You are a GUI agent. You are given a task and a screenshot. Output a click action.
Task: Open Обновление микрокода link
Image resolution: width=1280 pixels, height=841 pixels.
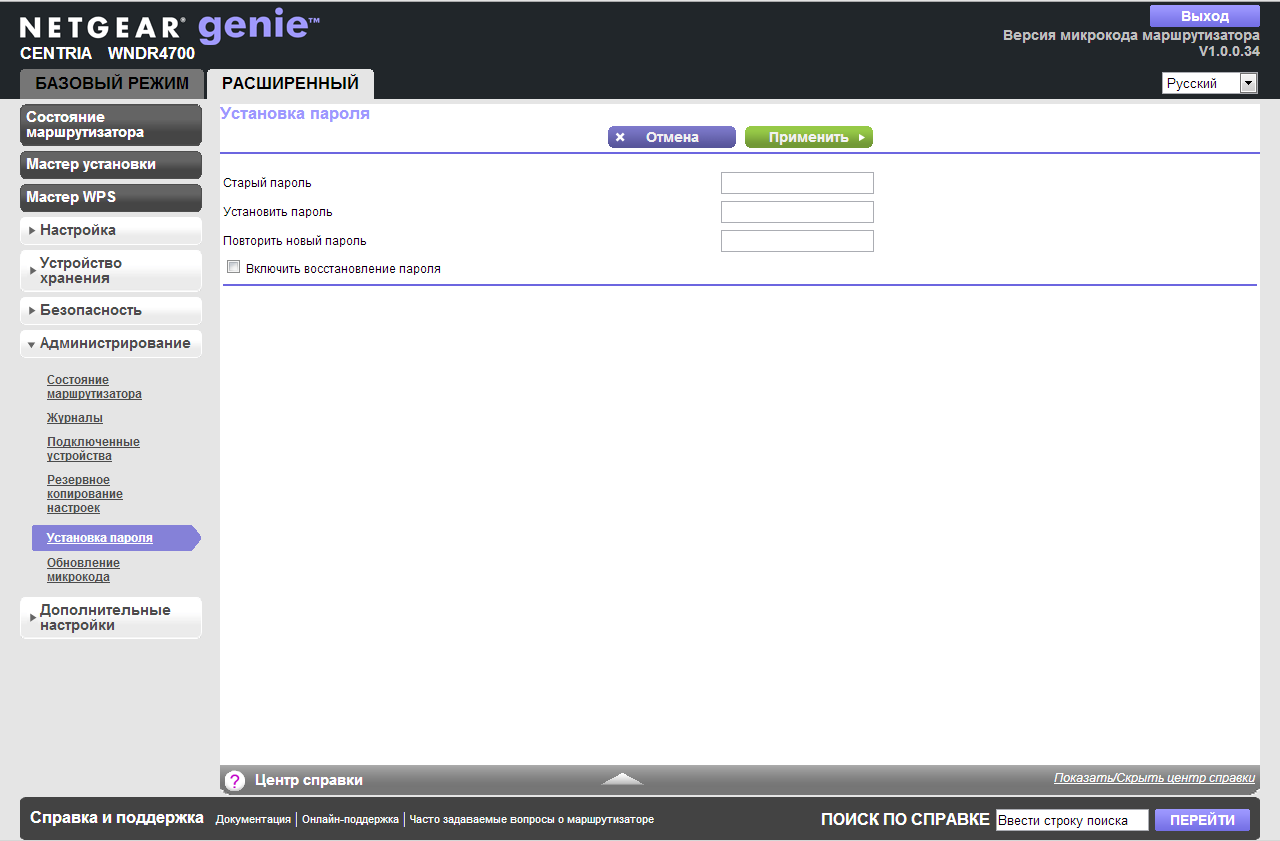coord(83,570)
